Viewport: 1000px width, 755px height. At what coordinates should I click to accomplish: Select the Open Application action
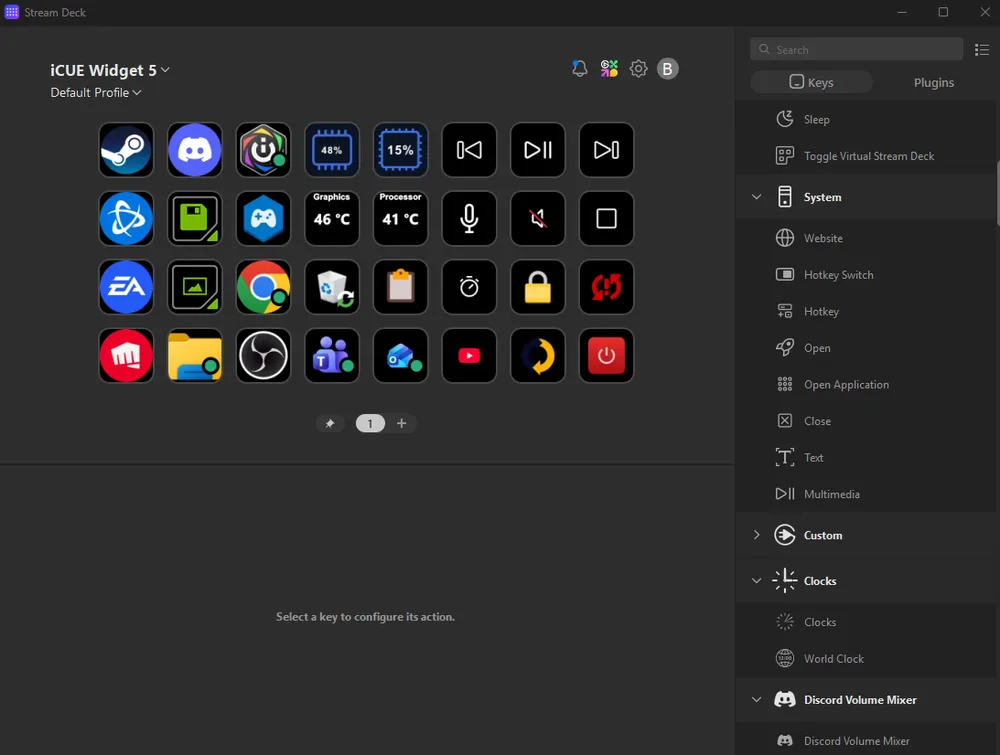pos(865,385)
